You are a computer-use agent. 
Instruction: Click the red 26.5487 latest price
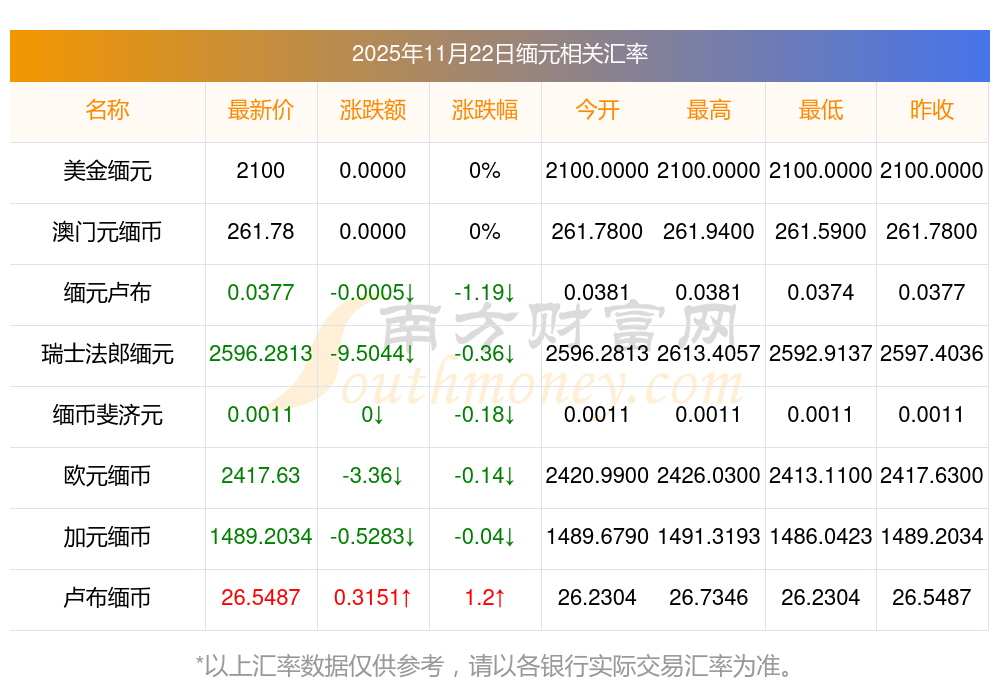(260, 598)
